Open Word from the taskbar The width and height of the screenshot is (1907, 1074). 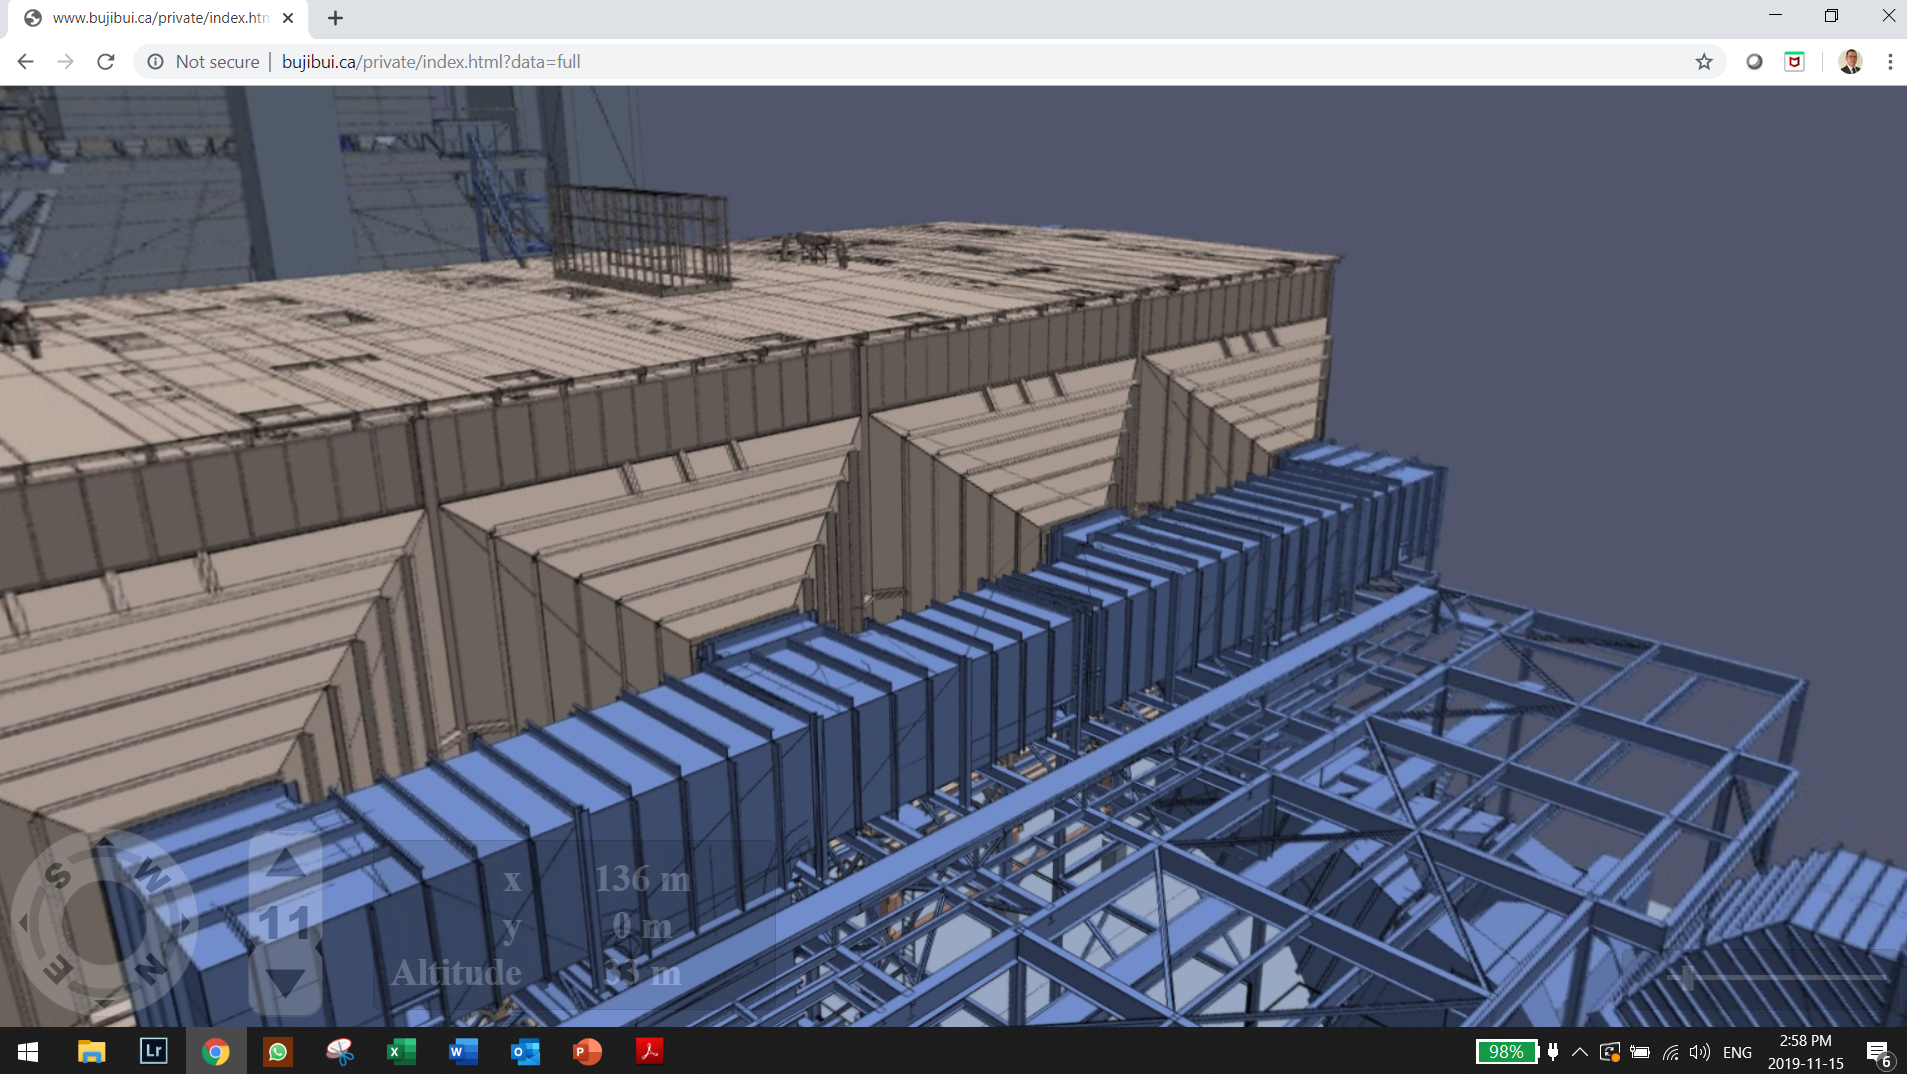[463, 1051]
